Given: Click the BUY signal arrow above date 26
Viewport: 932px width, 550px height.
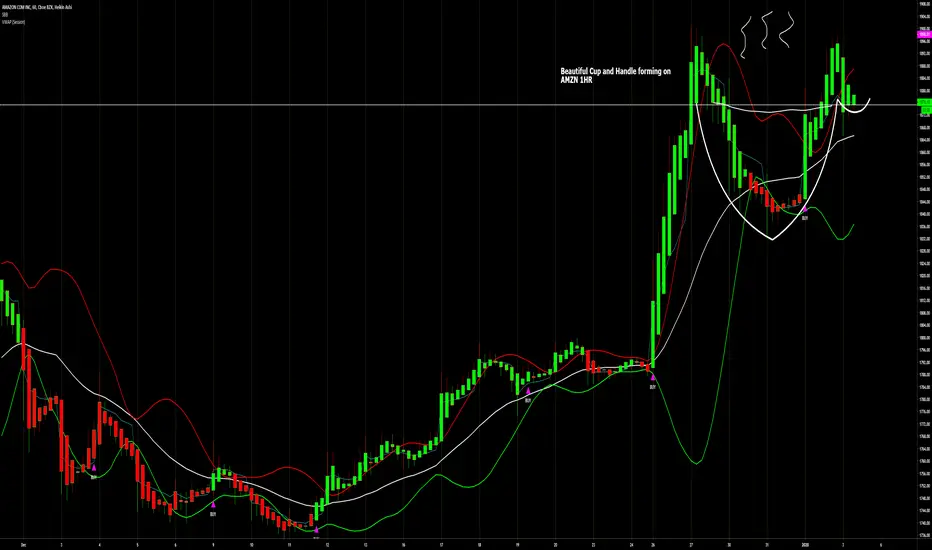Looking at the screenshot, I should coord(653,377).
